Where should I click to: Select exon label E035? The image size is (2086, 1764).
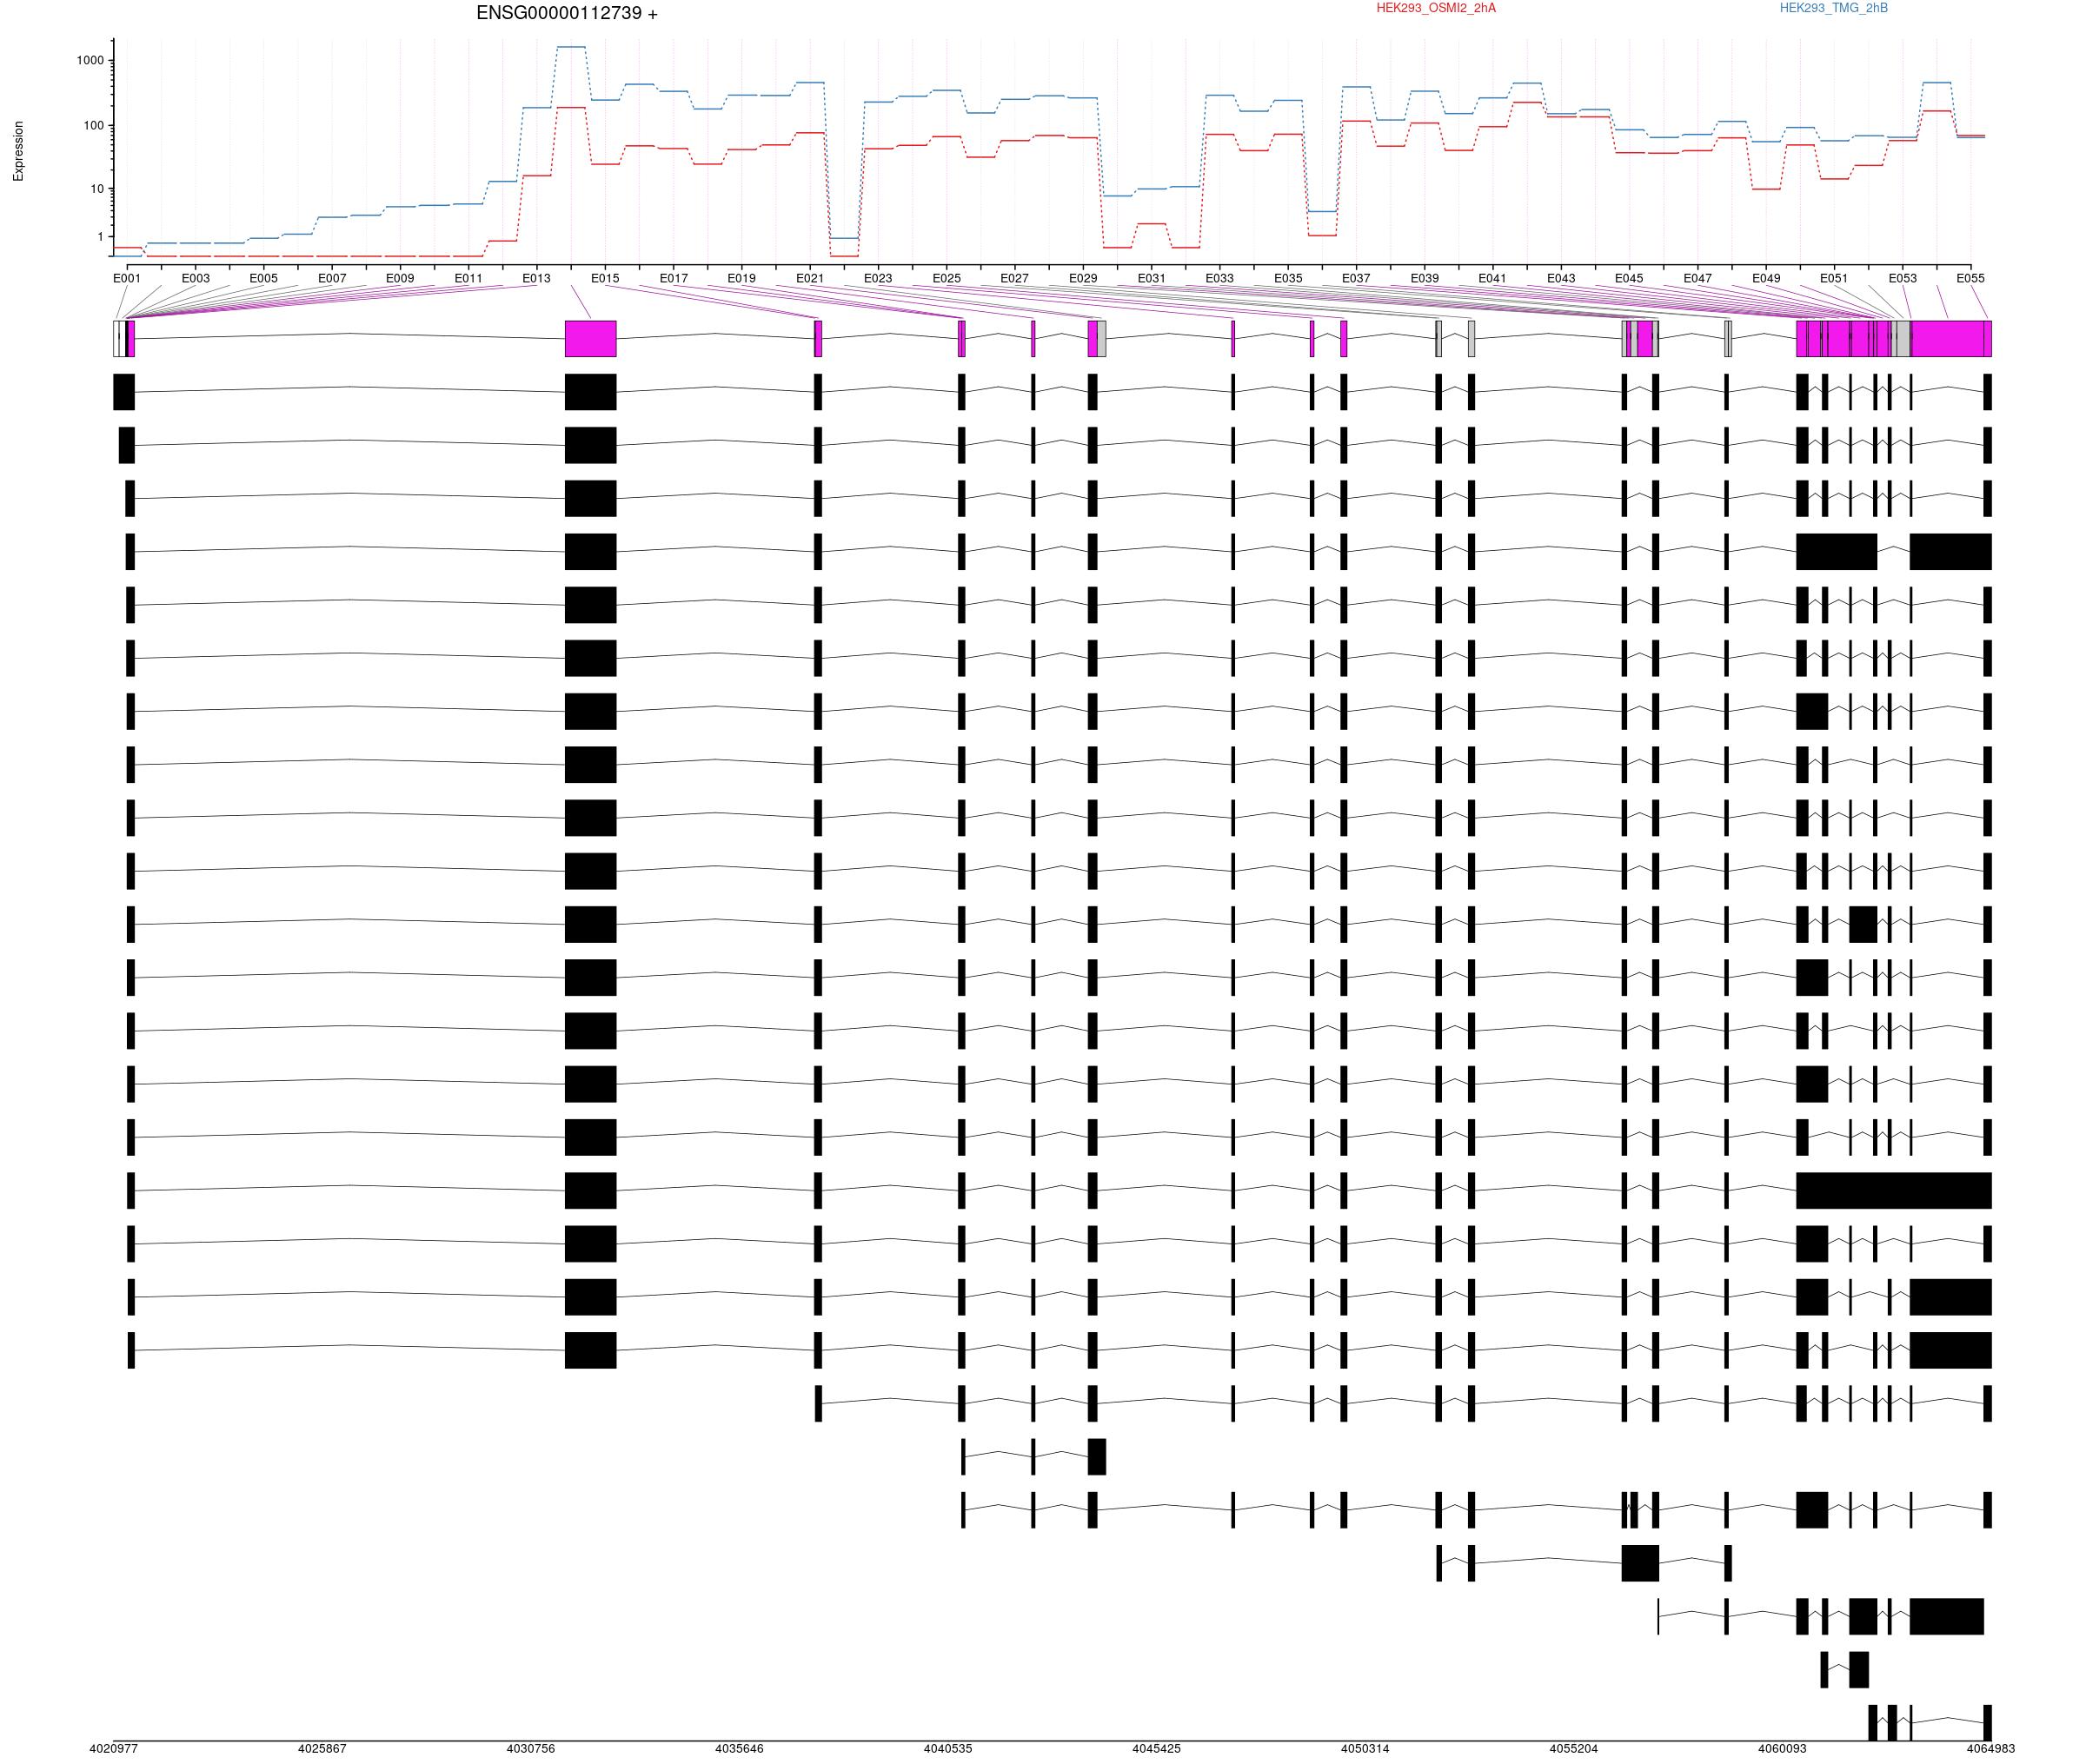click(x=1288, y=278)
